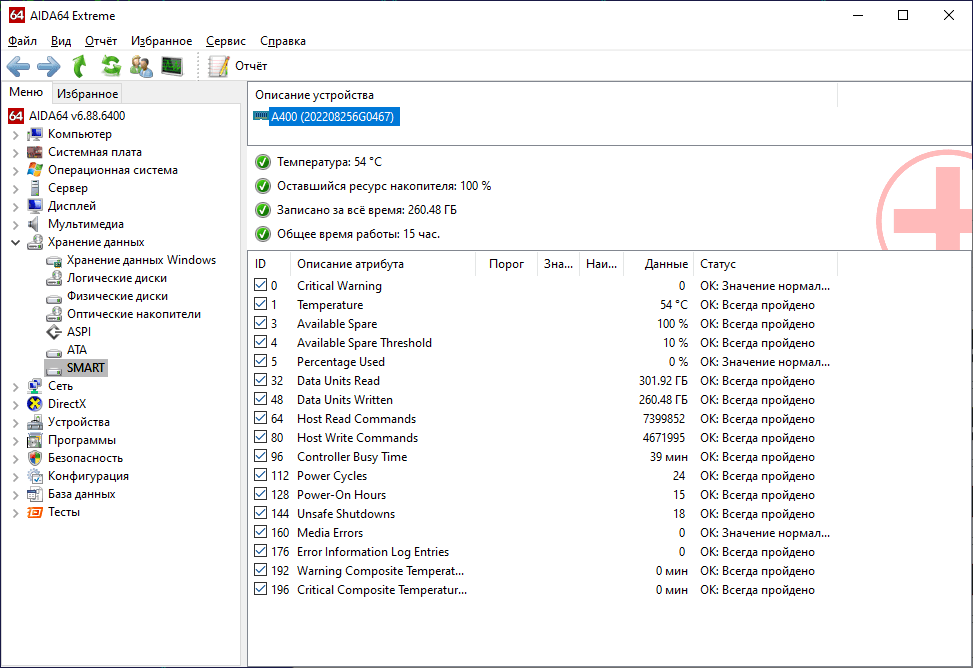
Task: Select Оптические накопители tree item
Action: tap(134, 314)
